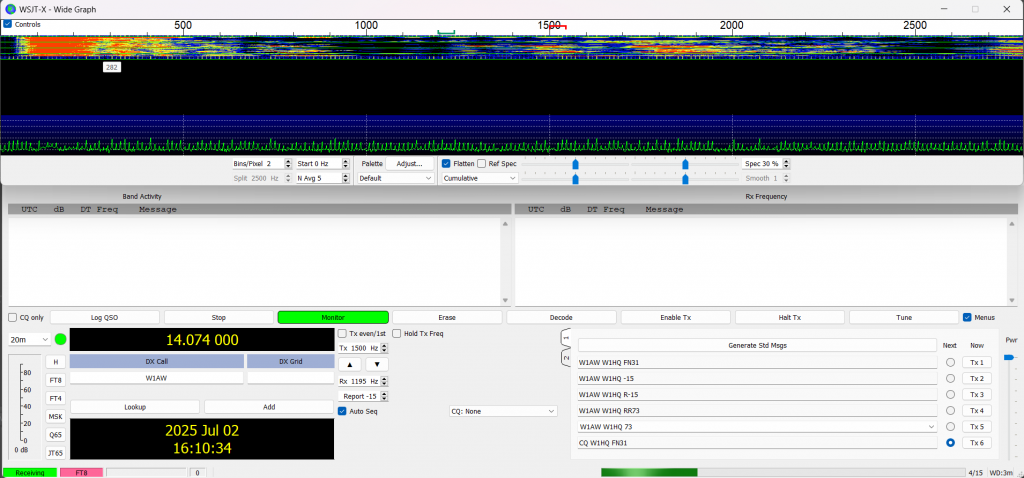Click the H hound mode button
This screenshot has width=1024, height=478.
56,362
